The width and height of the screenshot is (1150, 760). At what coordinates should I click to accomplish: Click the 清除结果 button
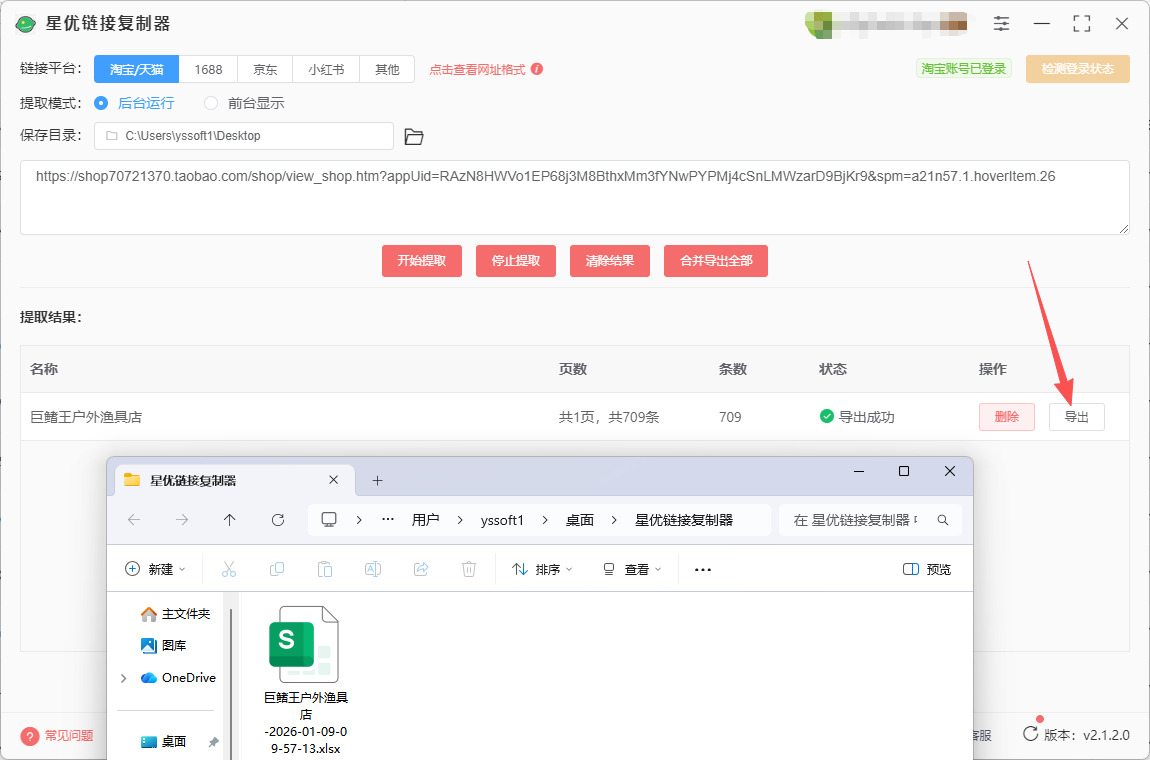click(x=609, y=261)
